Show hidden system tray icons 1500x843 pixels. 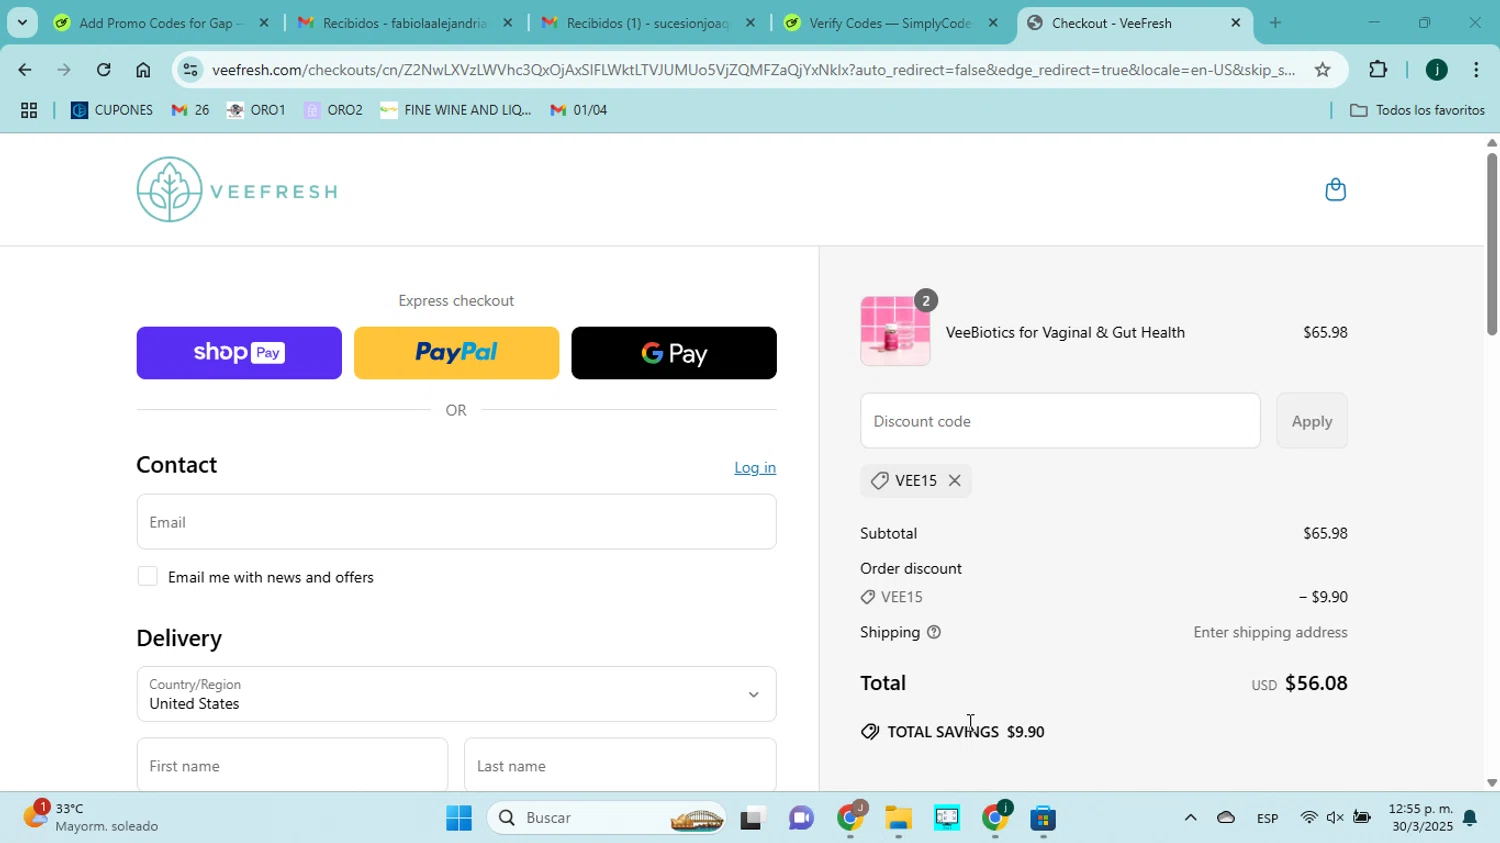[1190, 817]
